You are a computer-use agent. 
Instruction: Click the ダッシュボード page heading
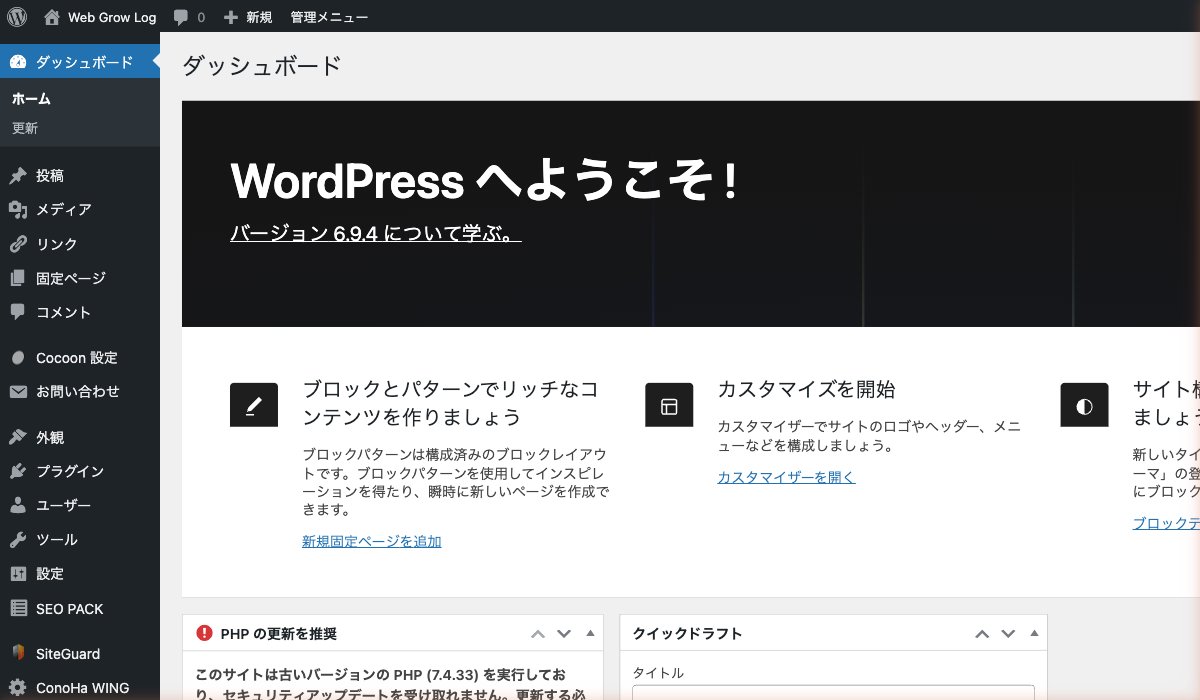point(262,66)
